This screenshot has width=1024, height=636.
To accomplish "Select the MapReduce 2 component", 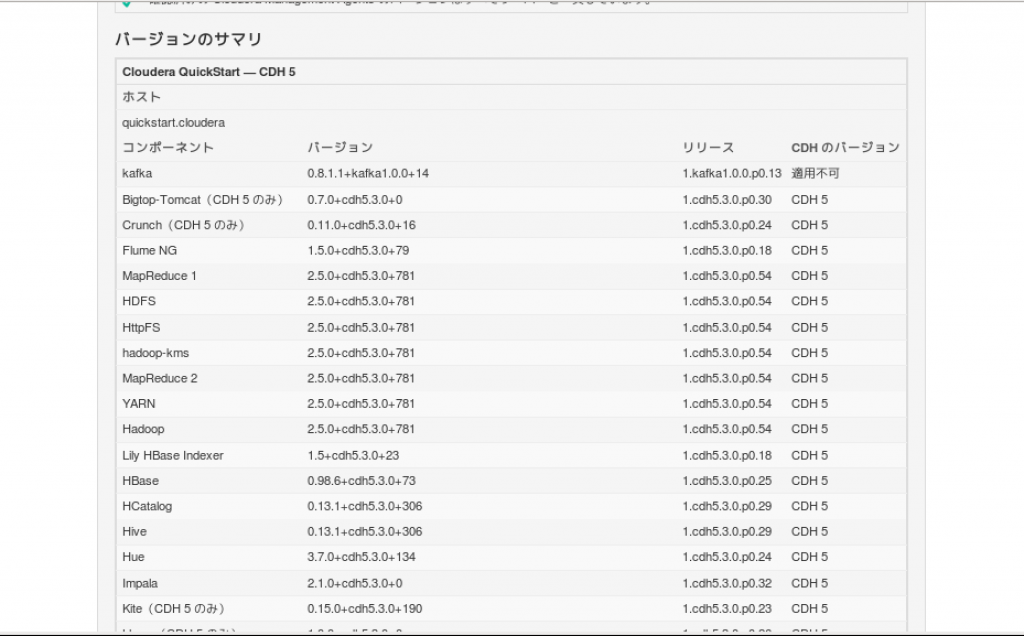I will coord(160,379).
